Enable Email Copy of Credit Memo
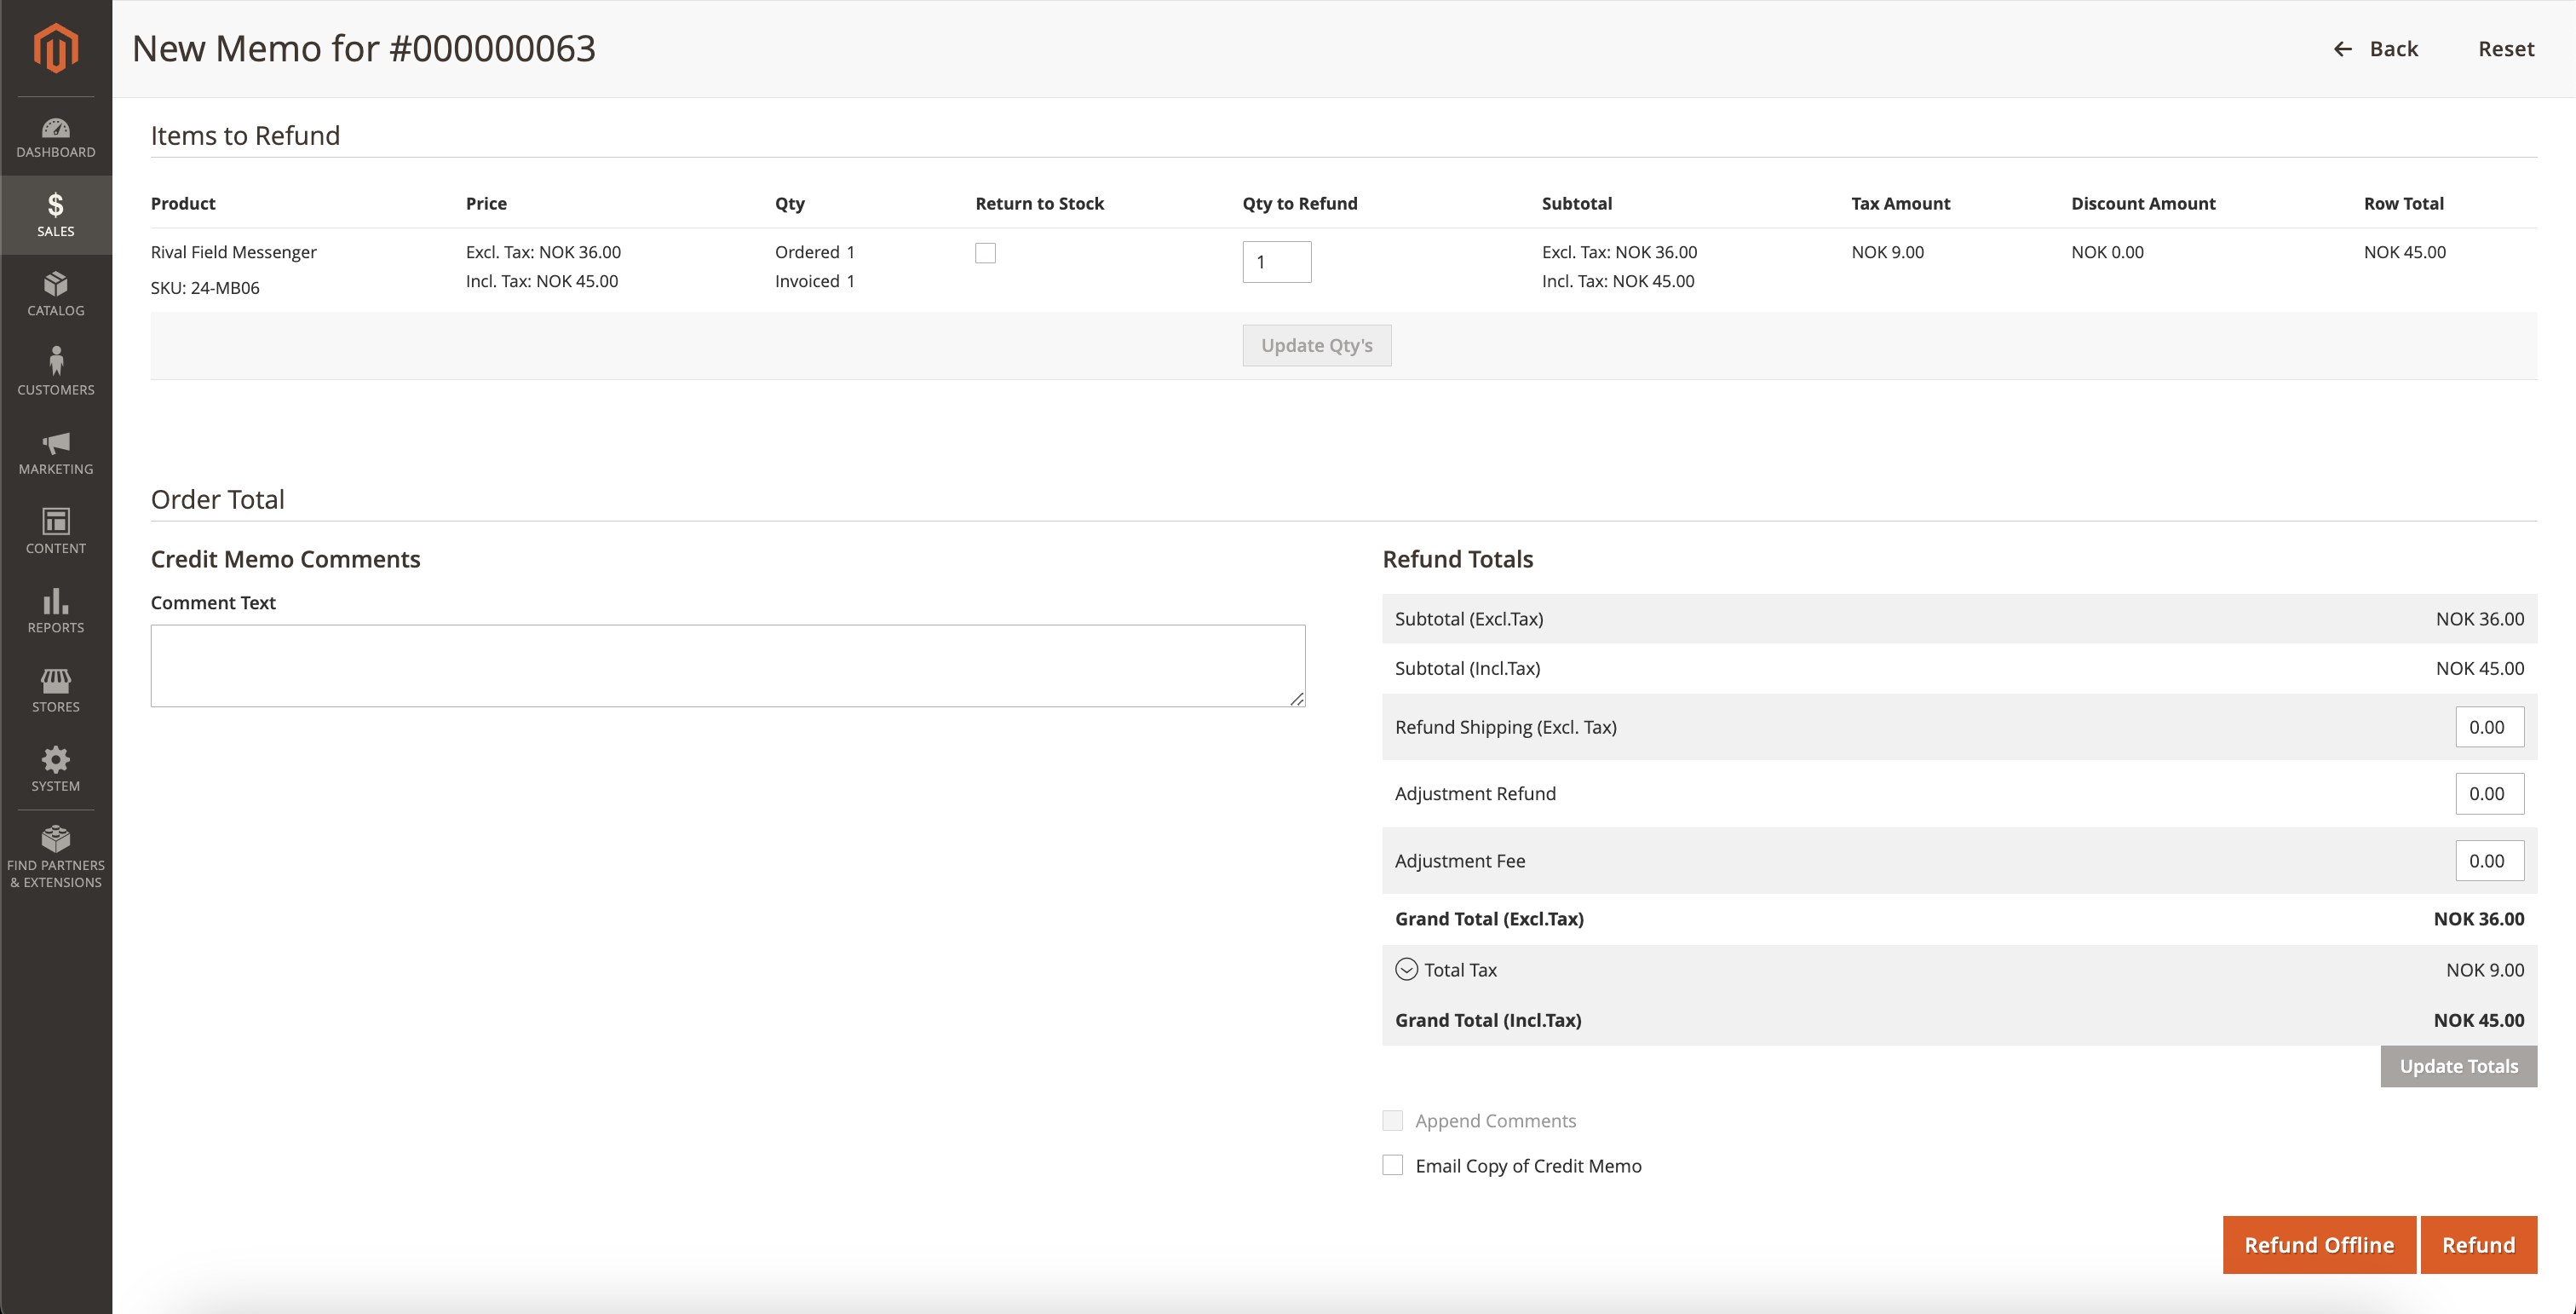This screenshot has width=2576, height=1314. tap(1392, 1165)
